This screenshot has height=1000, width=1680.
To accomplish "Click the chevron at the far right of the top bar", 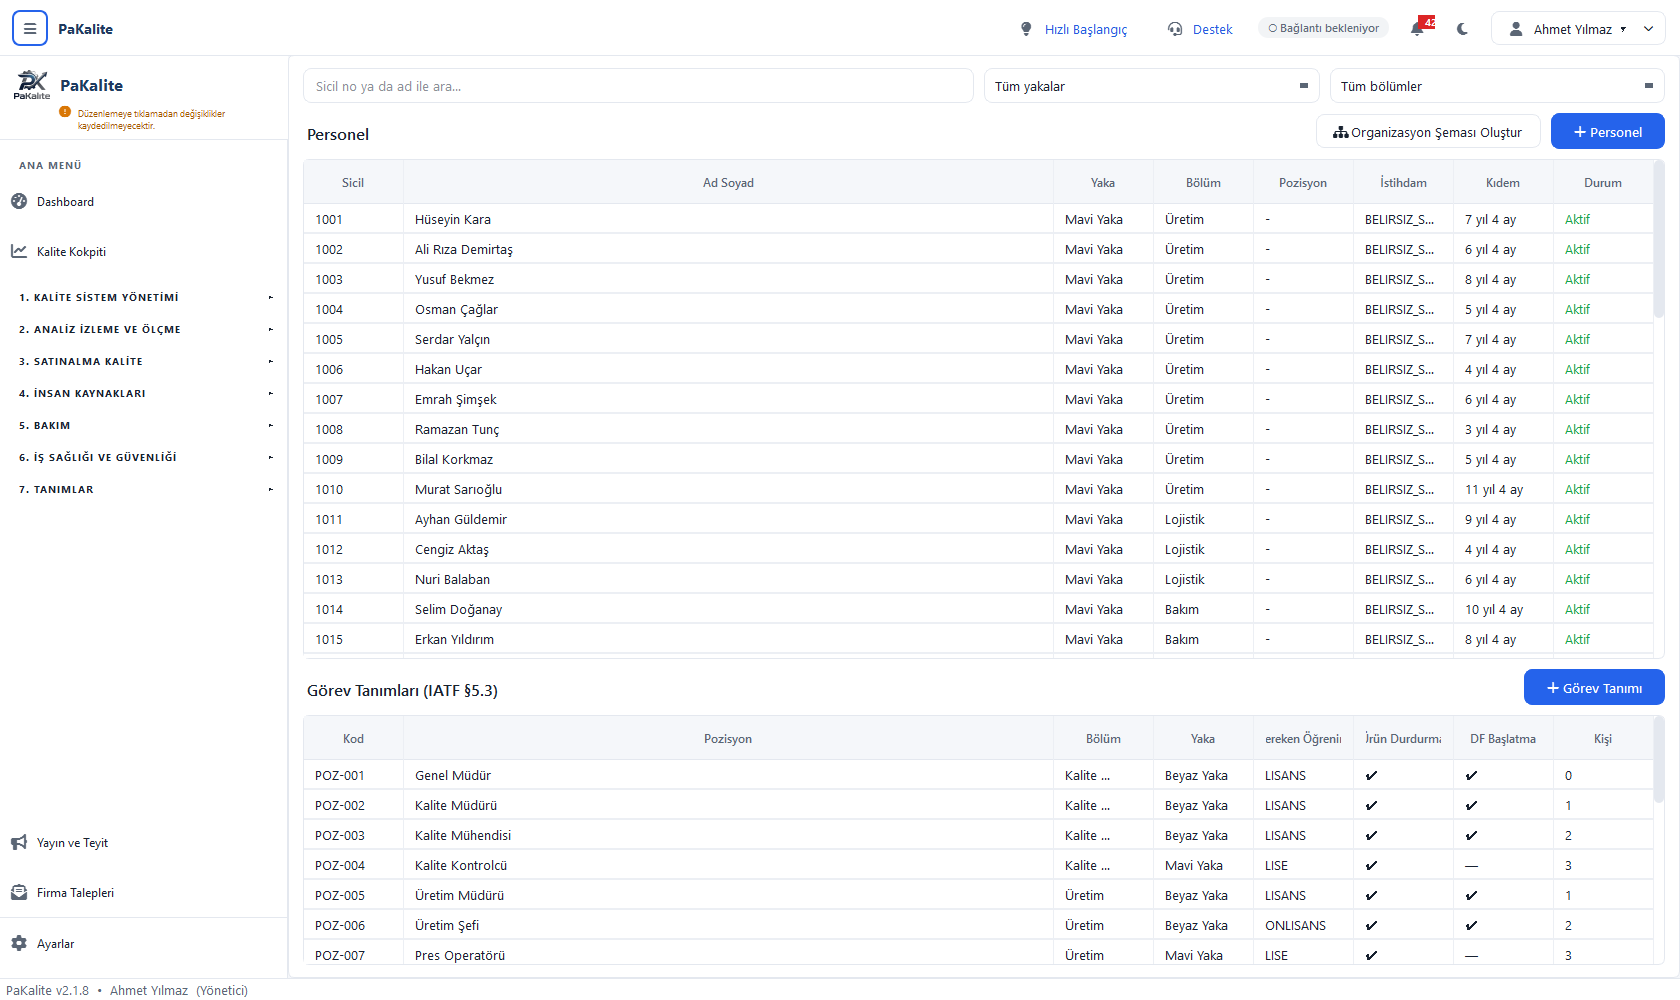I will pyautogui.click(x=1649, y=29).
